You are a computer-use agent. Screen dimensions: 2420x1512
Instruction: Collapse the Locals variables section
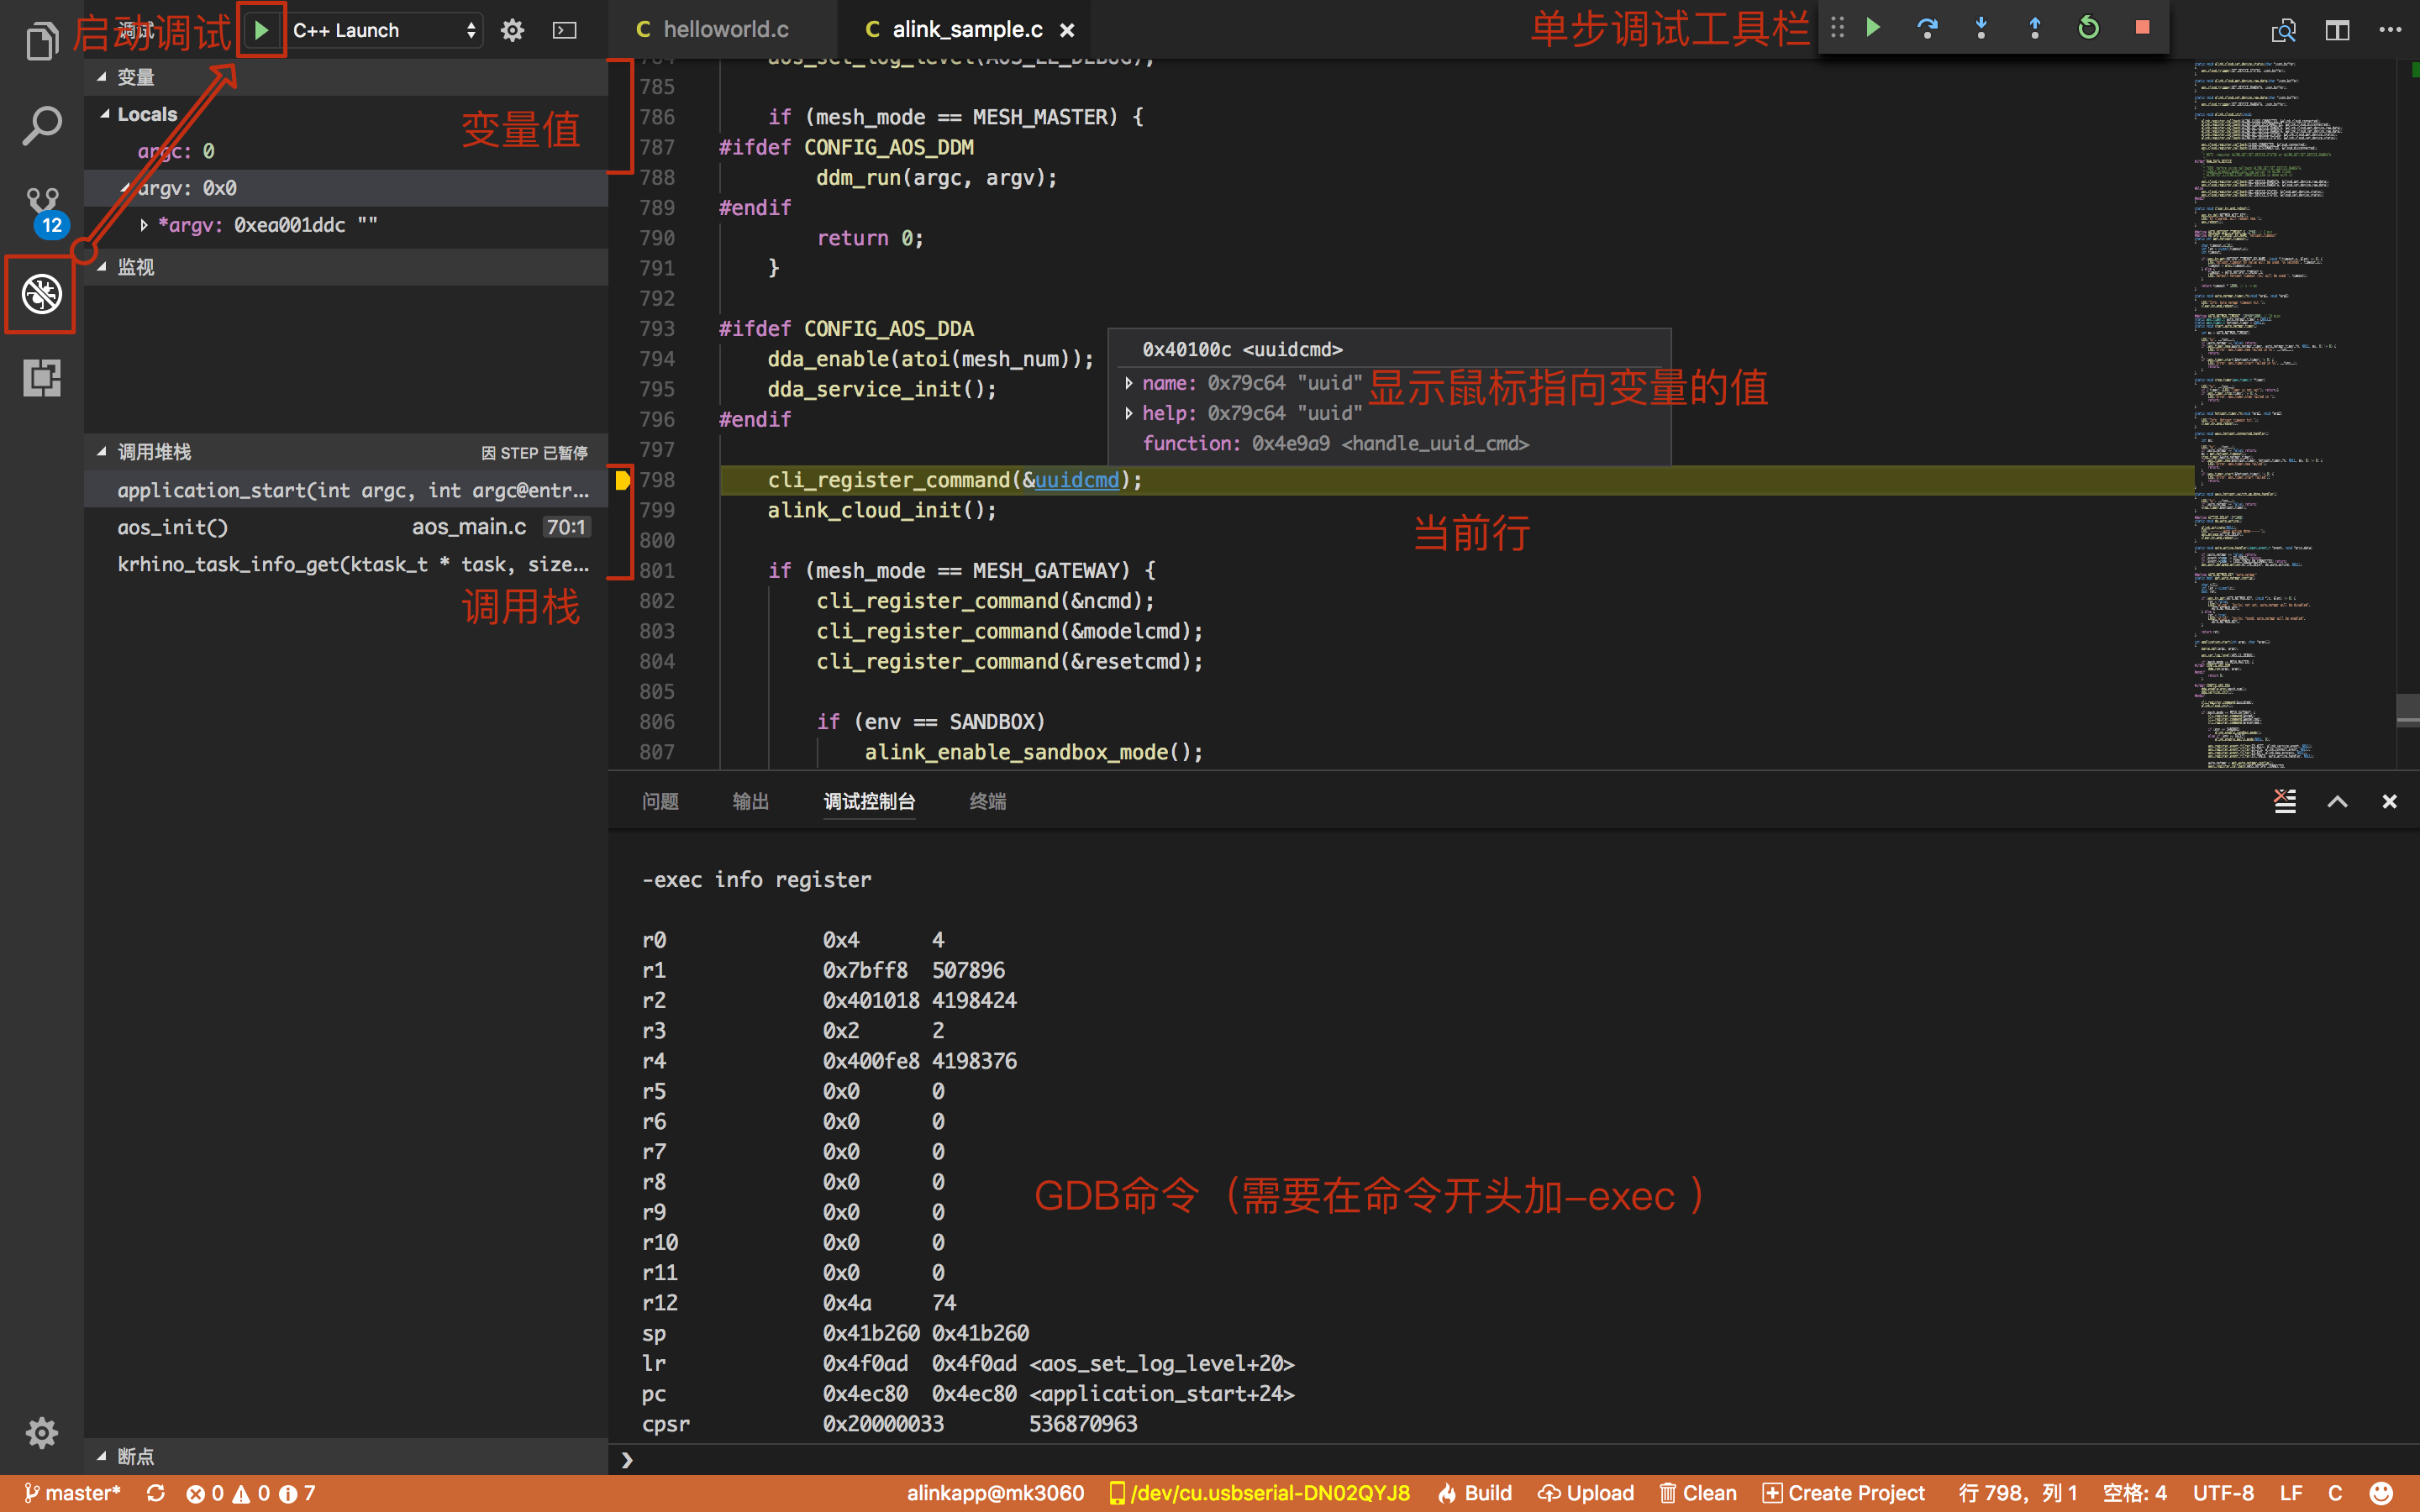click(x=105, y=114)
